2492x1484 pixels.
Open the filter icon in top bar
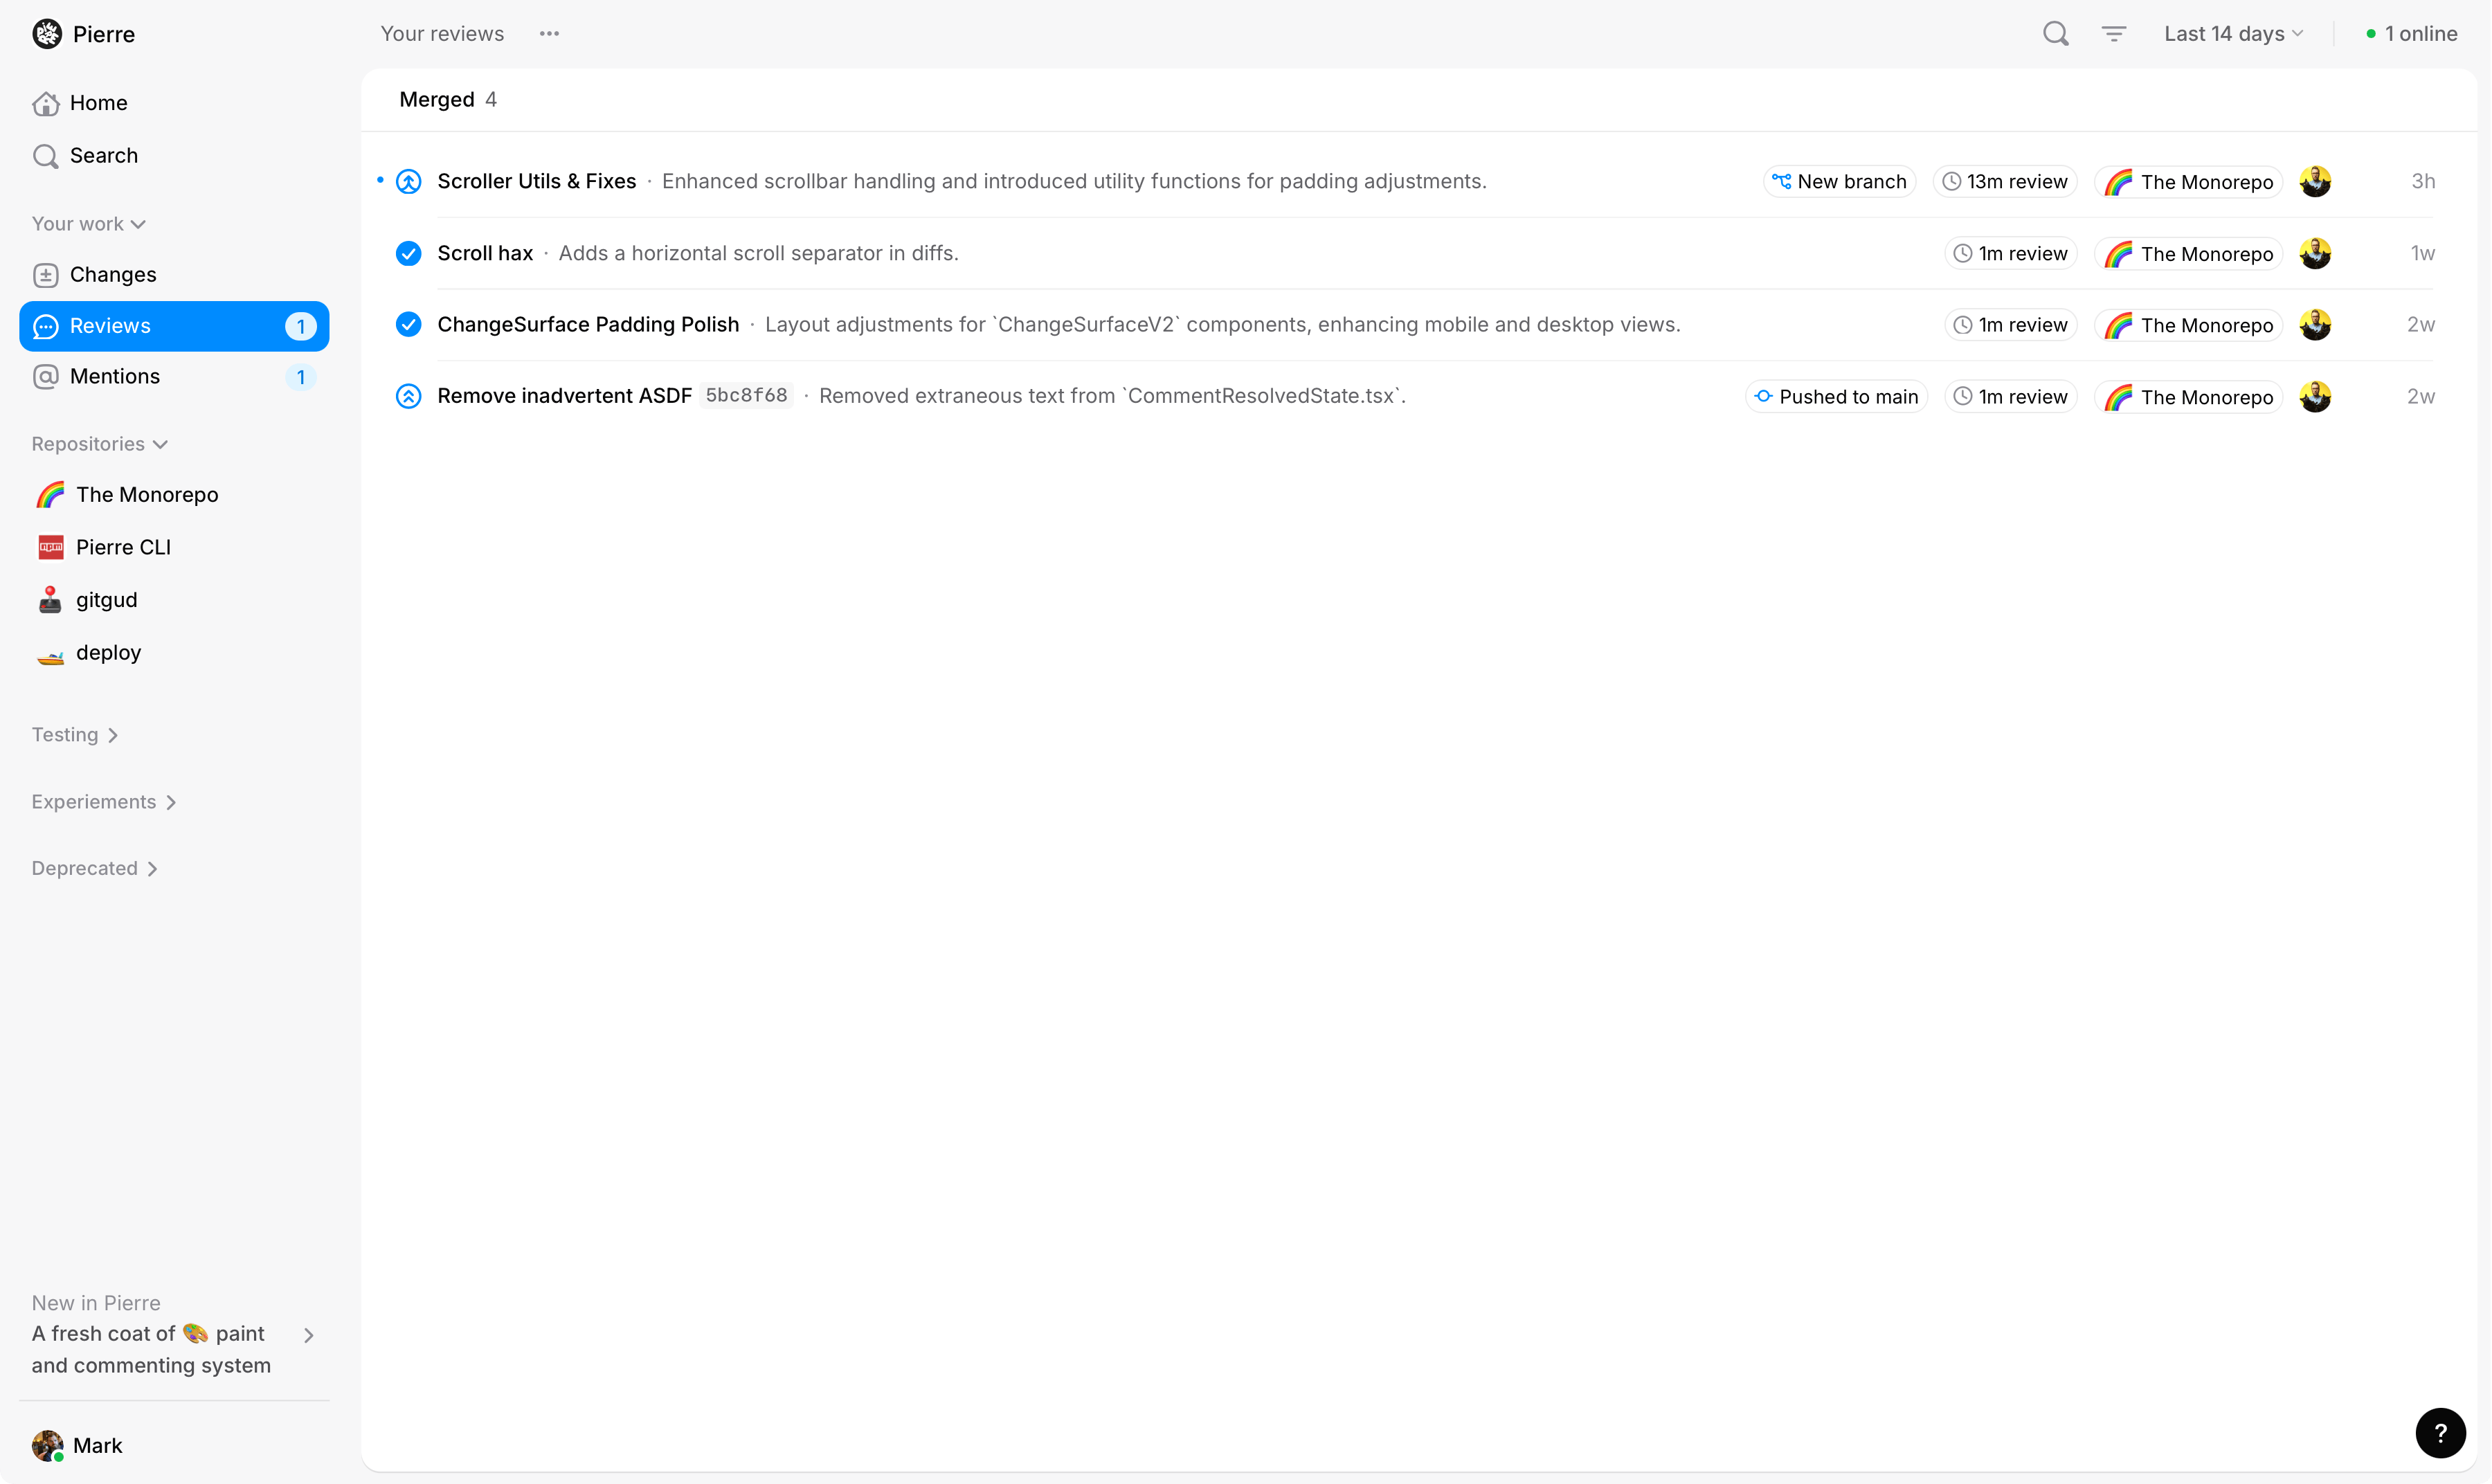pyautogui.click(x=2113, y=34)
